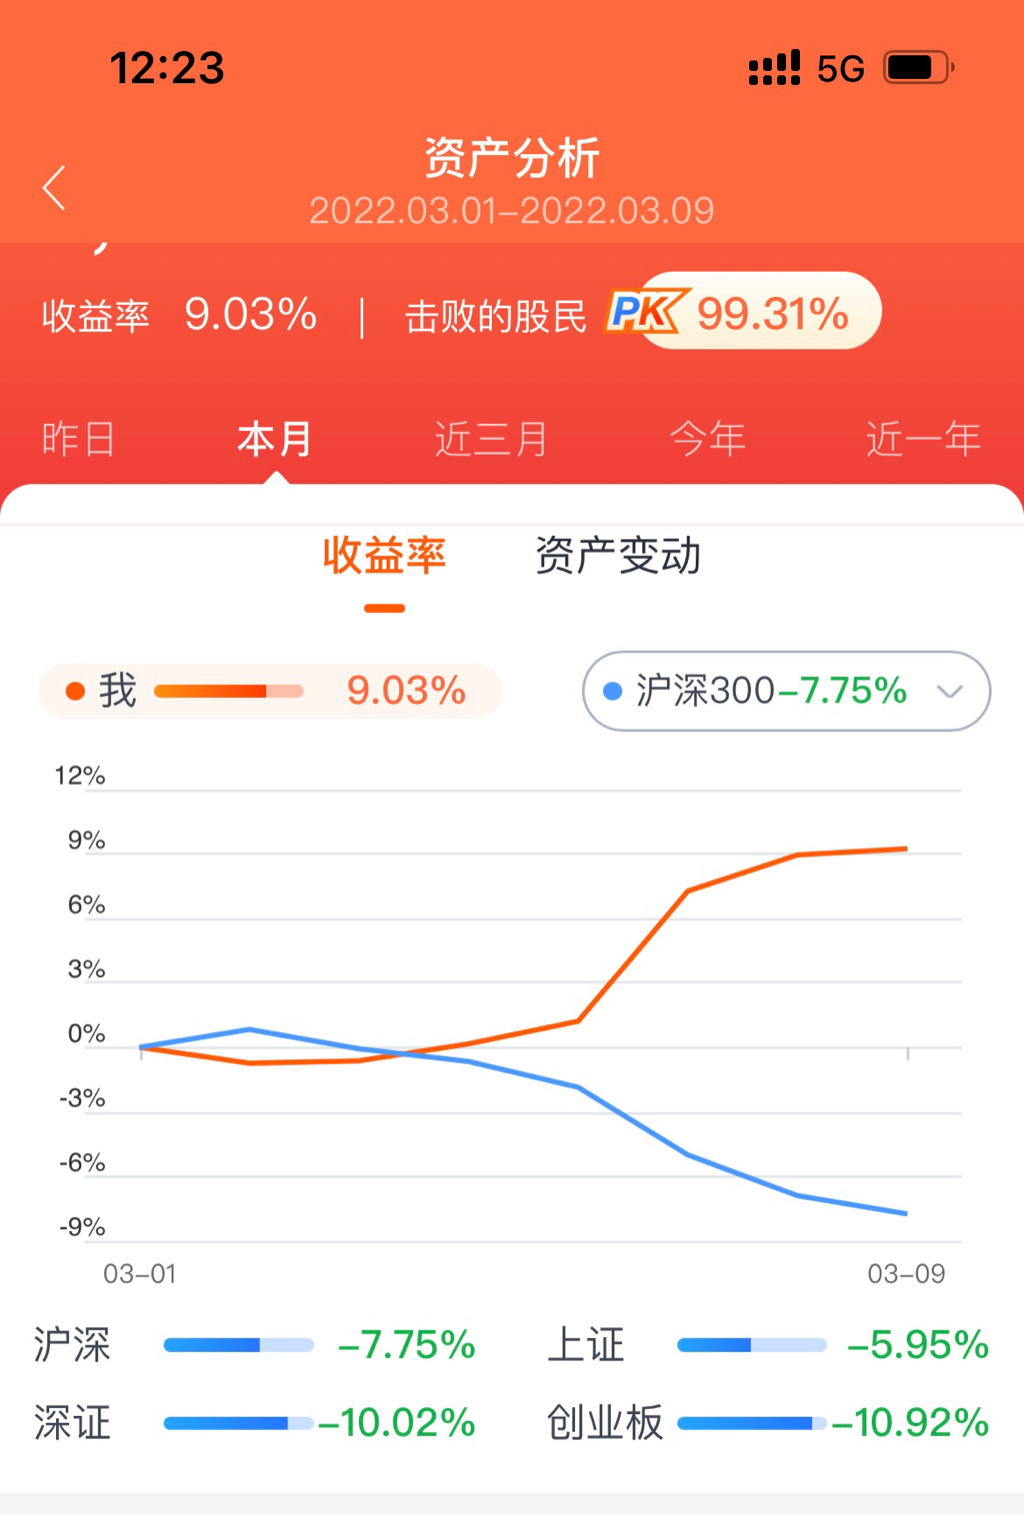Tap the battery status icon
Viewport: 1024px width, 1522px height.
(918, 68)
